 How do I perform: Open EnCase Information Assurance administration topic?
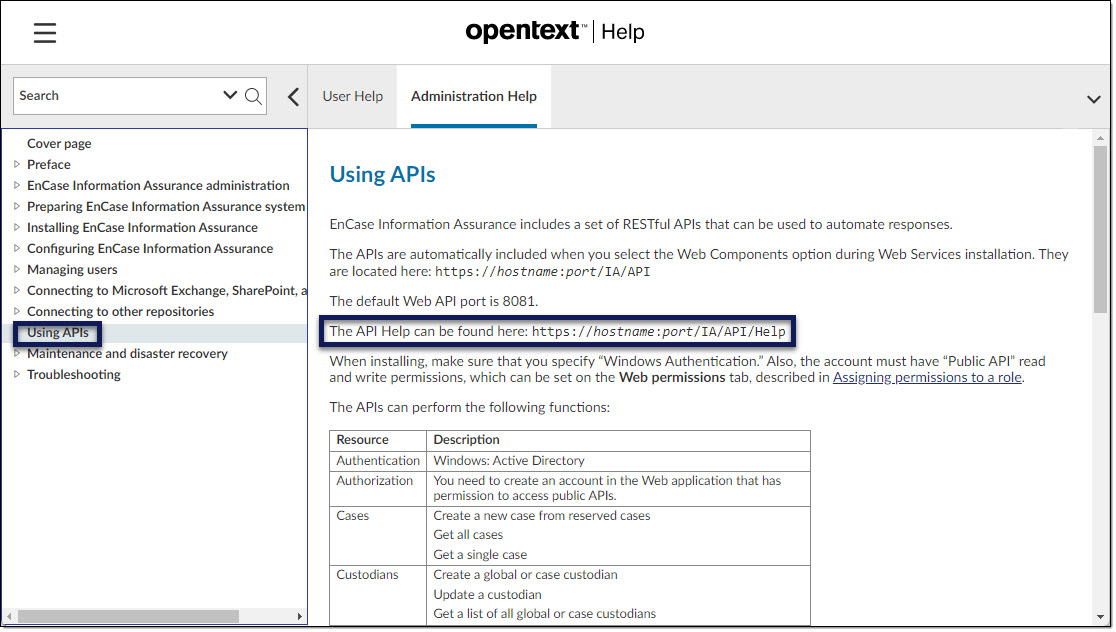158,185
